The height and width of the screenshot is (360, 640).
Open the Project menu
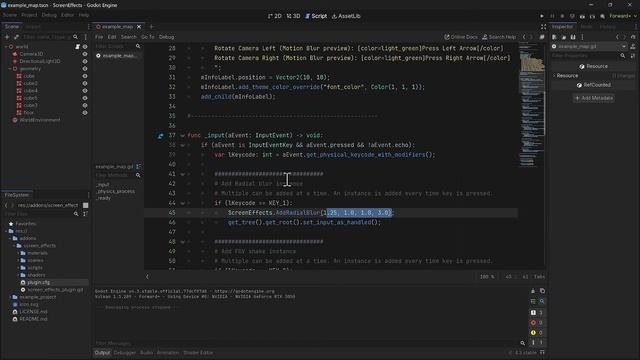pyautogui.click(x=29, y=15)
